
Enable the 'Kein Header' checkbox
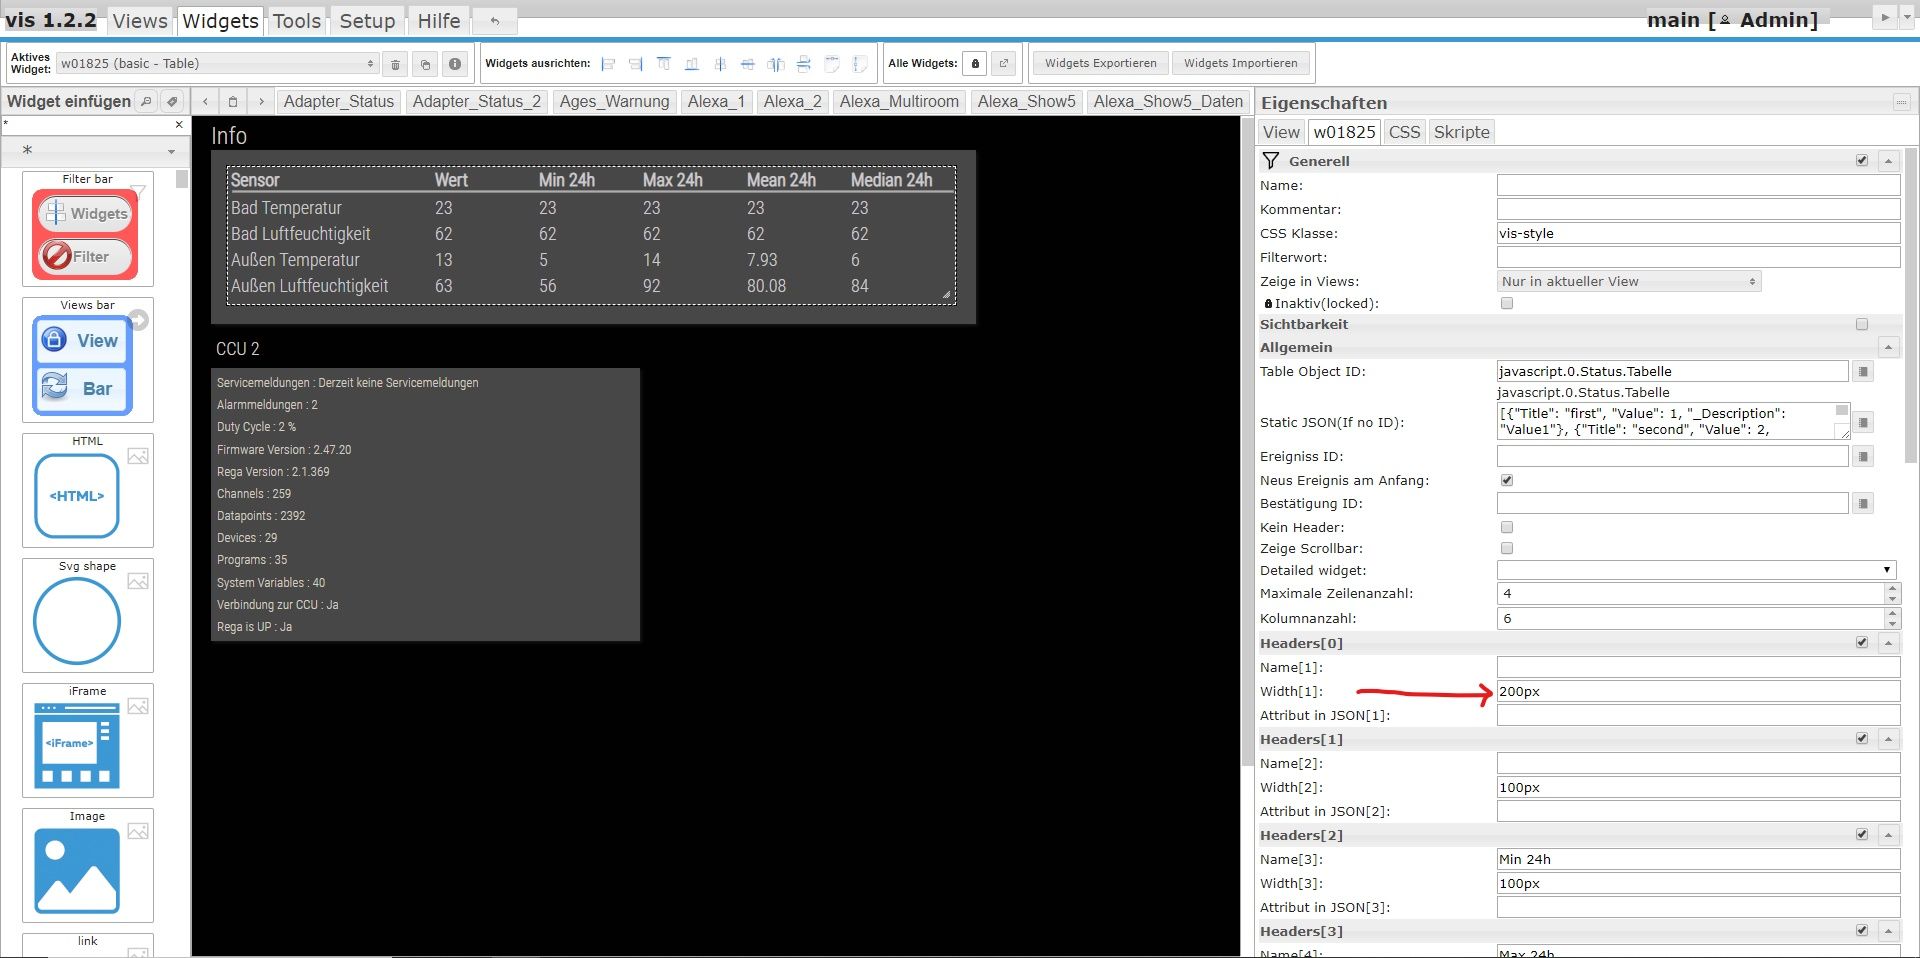(x=1506, y=527)
